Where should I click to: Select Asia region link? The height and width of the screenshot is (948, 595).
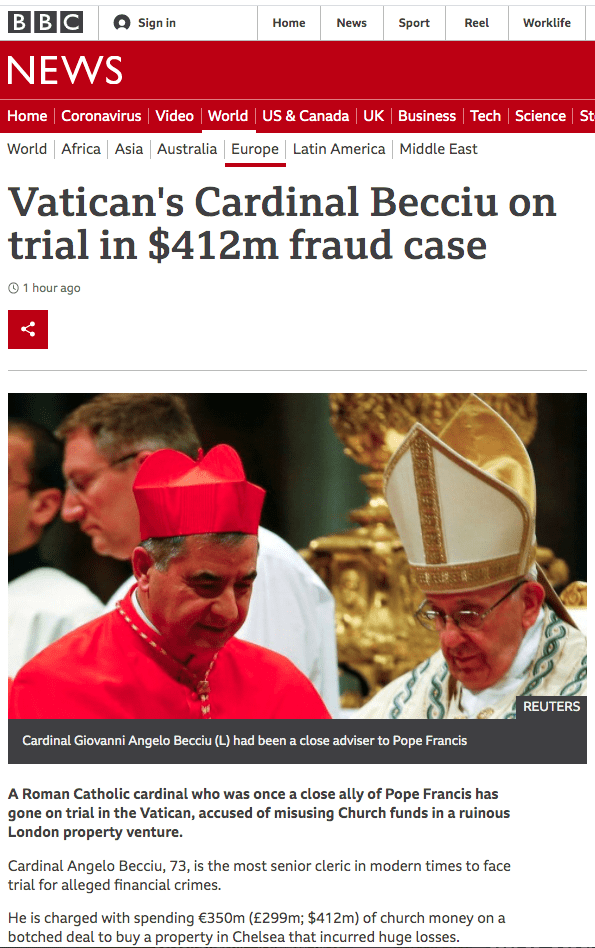coord(129,149)
